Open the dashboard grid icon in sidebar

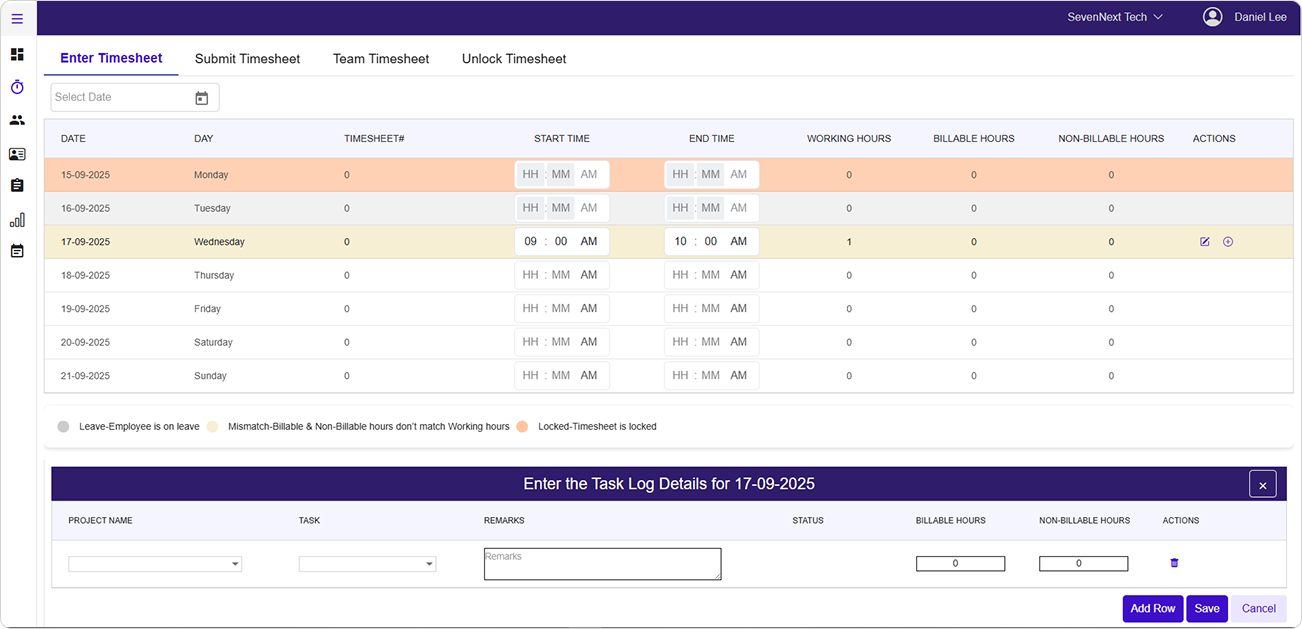(x=17, y=54)
